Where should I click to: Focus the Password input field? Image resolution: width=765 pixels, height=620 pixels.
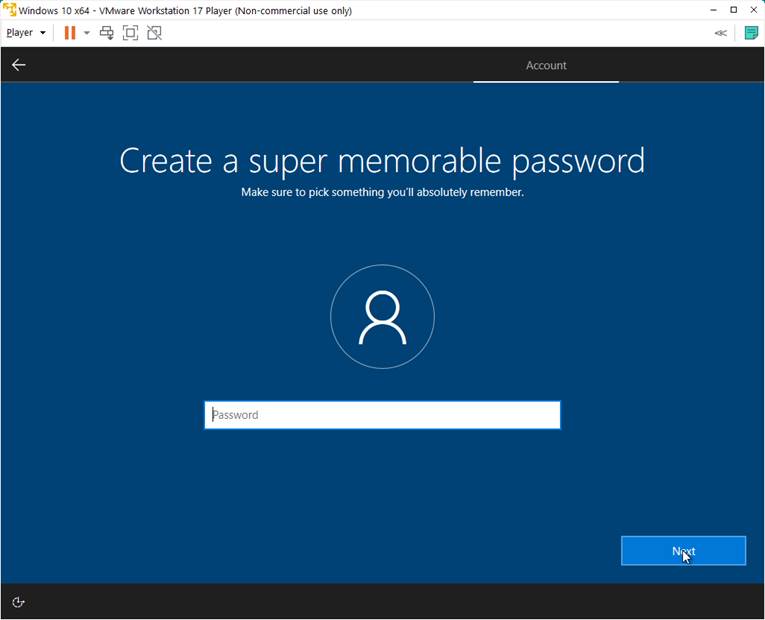[382, 415]
